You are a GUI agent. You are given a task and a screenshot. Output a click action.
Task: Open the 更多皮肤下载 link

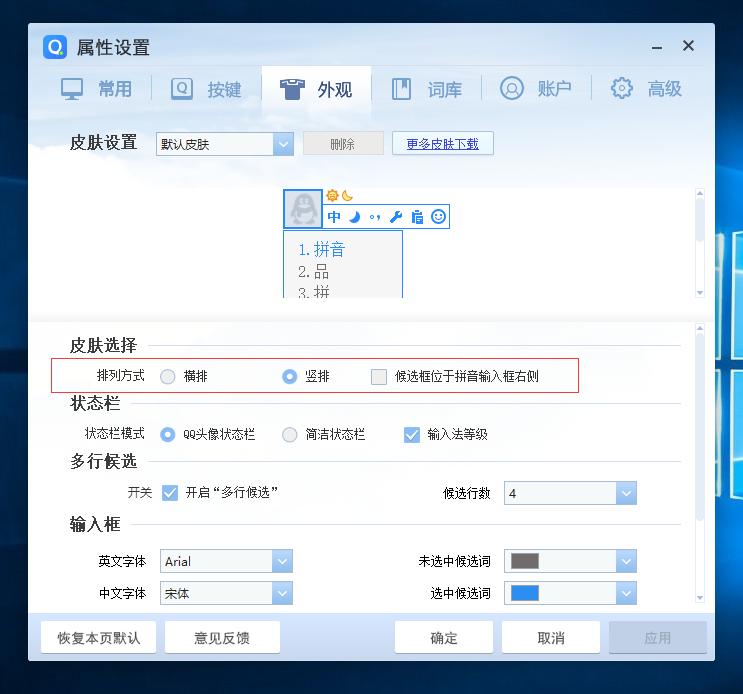tap(443, 144)
